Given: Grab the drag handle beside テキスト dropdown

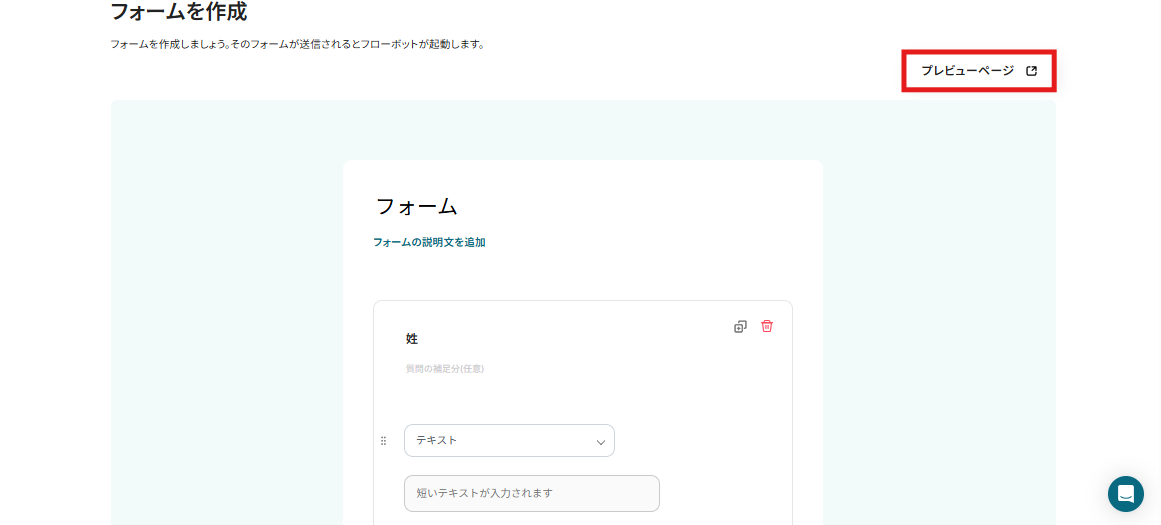Looking at the screenshot, I should pos(384,441).
